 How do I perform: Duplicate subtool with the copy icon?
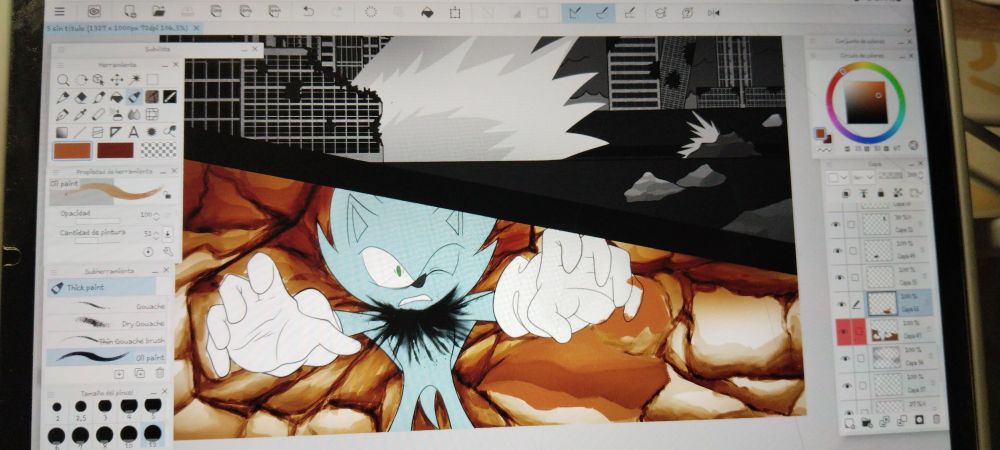coord(140,374)
